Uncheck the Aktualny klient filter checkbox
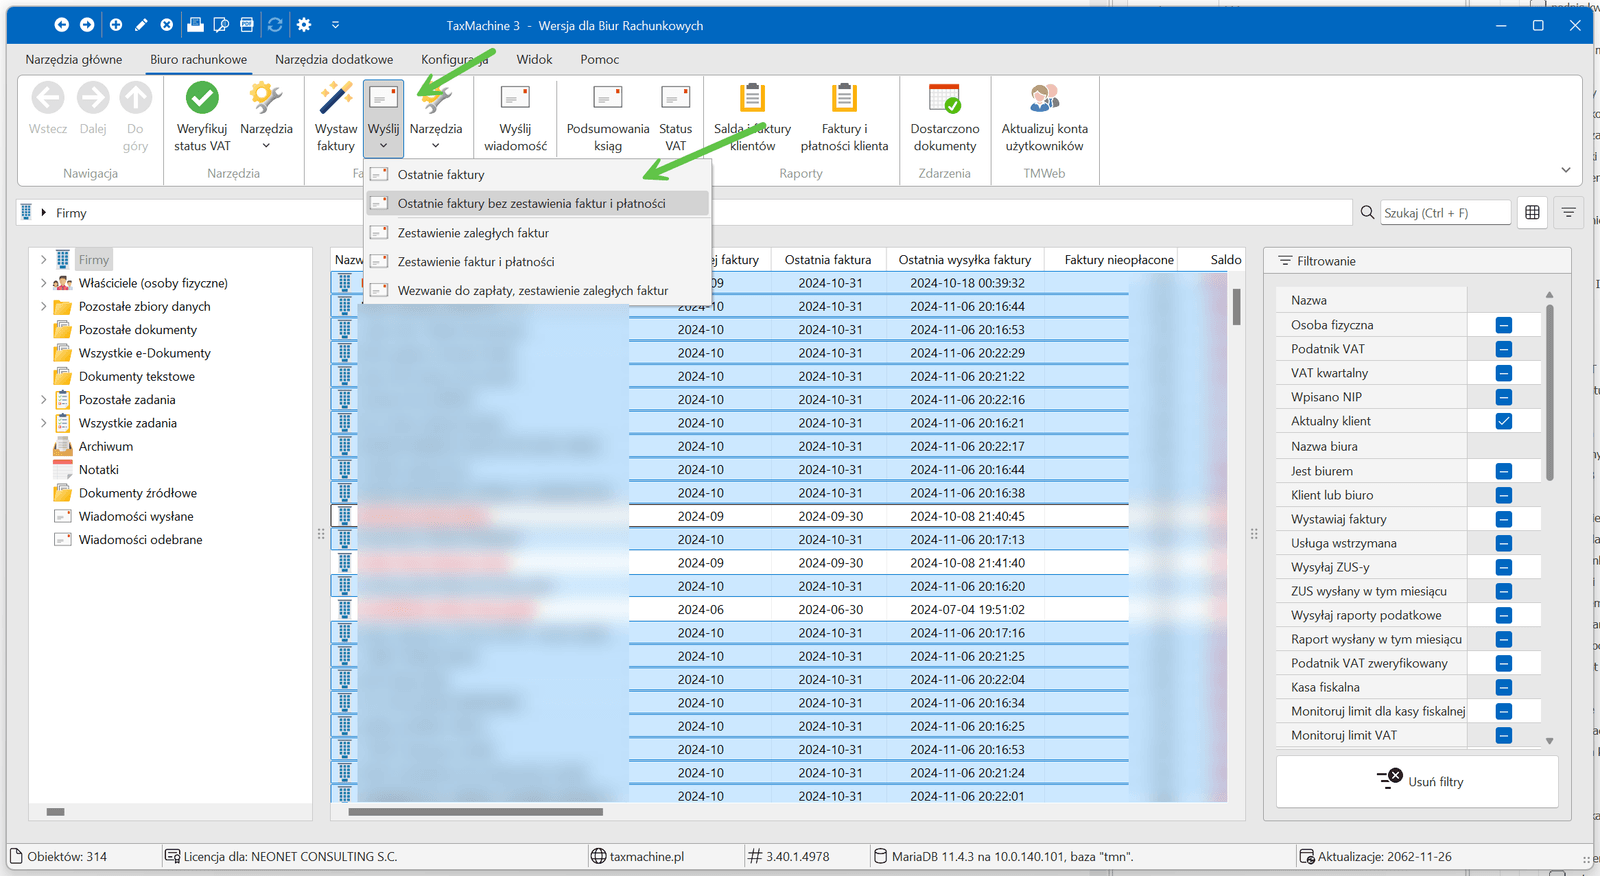Screen dimensions: 1600x876 pyautogui.click(x=1503, y=421)
